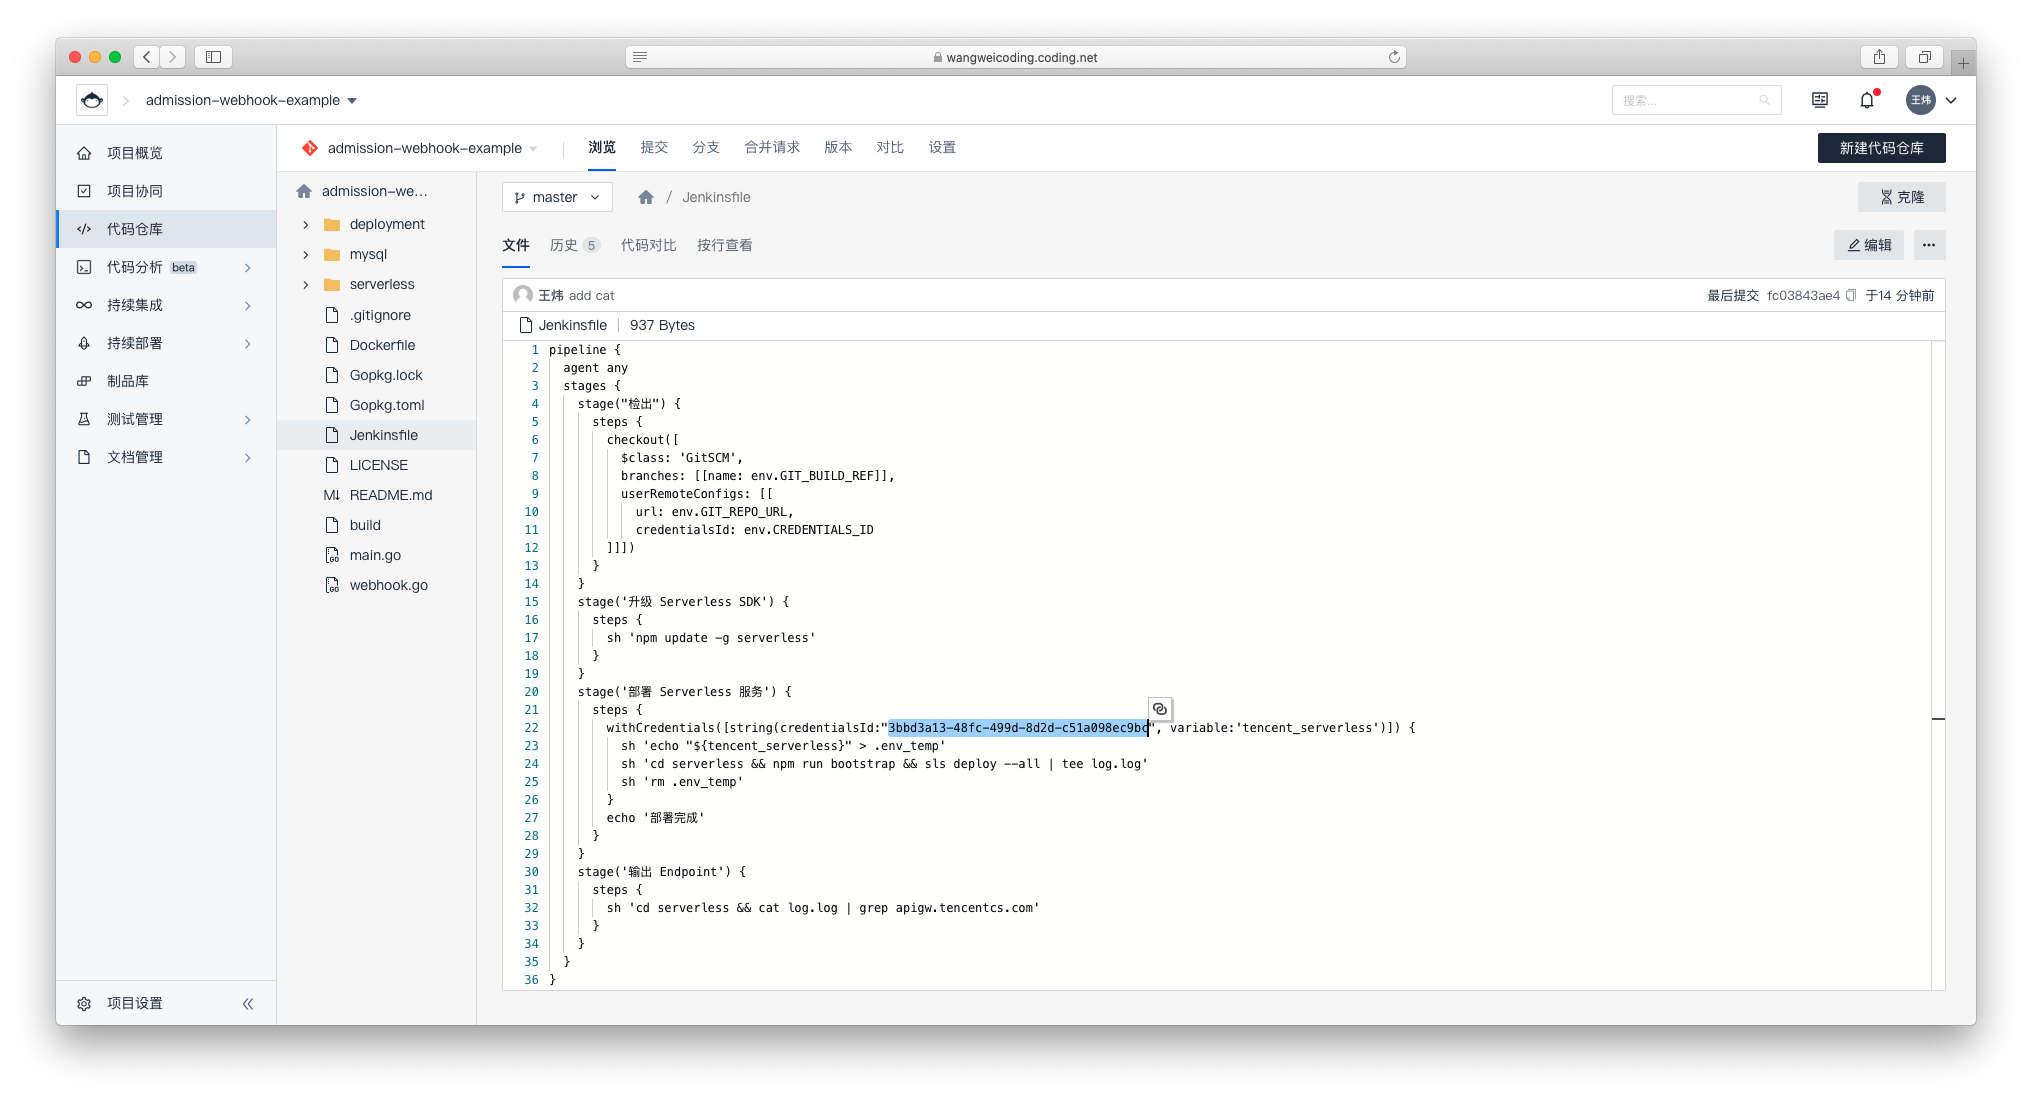The image size is (2032, 1099).
Task: Open the workbench icon next to search
Action: coord(1820,100)
